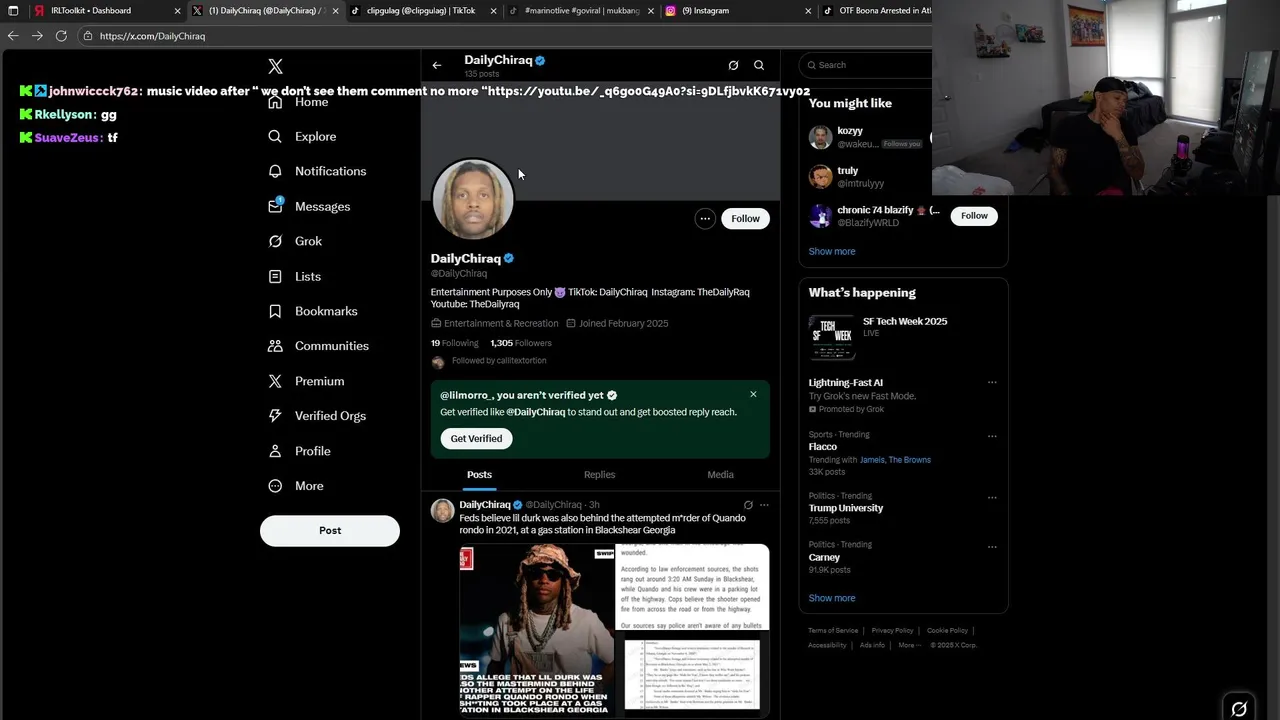Click the floating Grok button at bottom right
1280x720 pixels.
pos(1239,709)
